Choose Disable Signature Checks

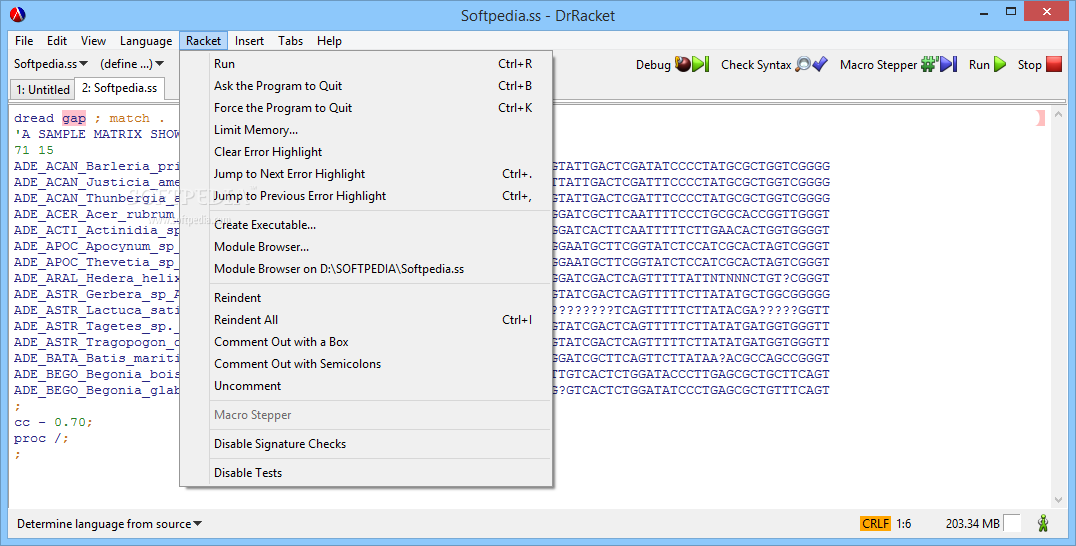tap(366, 444)
